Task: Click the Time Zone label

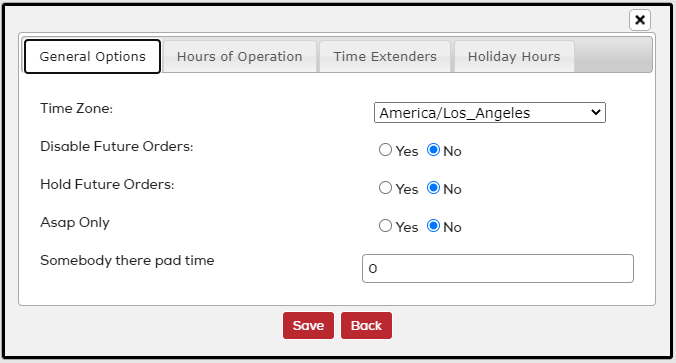Action: pos(76,108)
